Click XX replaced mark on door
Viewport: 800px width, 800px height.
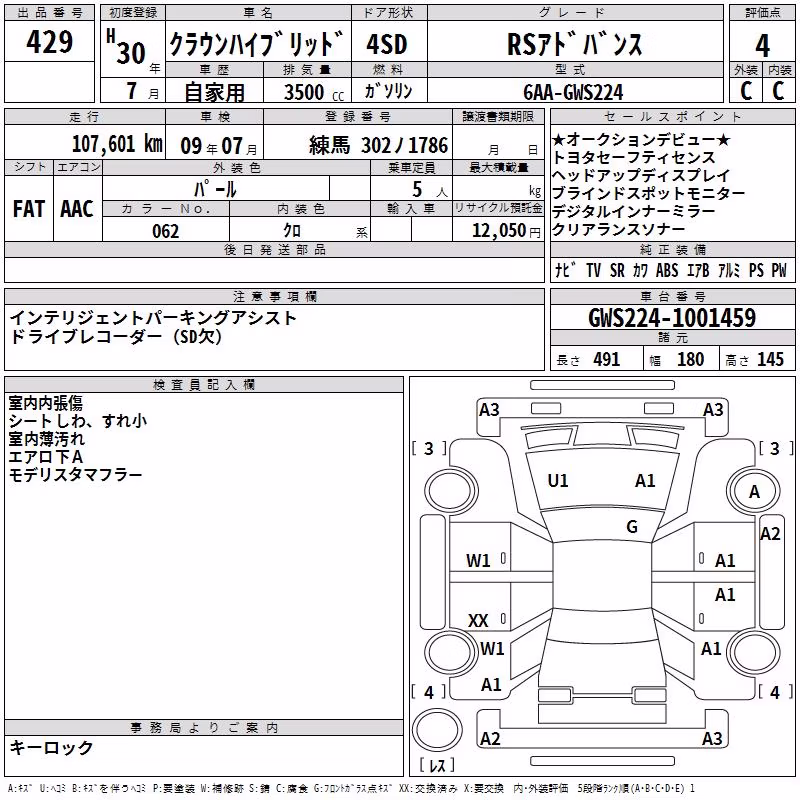click(478, 621)
